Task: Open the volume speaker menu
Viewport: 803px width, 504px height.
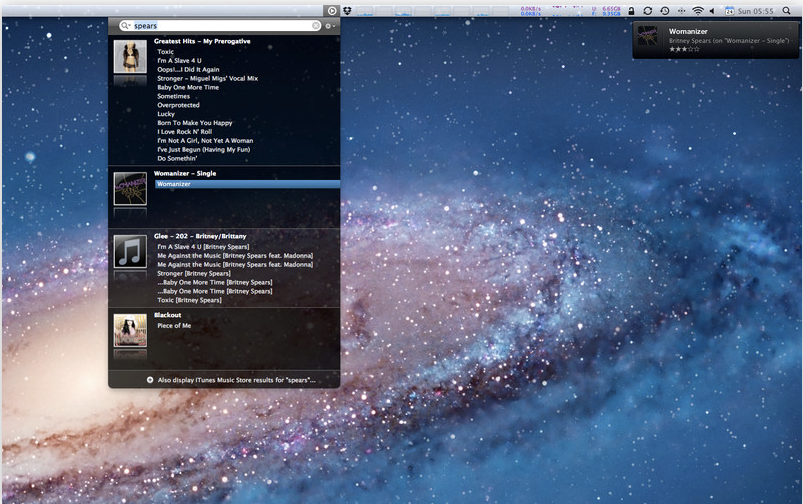Action: 712,11
